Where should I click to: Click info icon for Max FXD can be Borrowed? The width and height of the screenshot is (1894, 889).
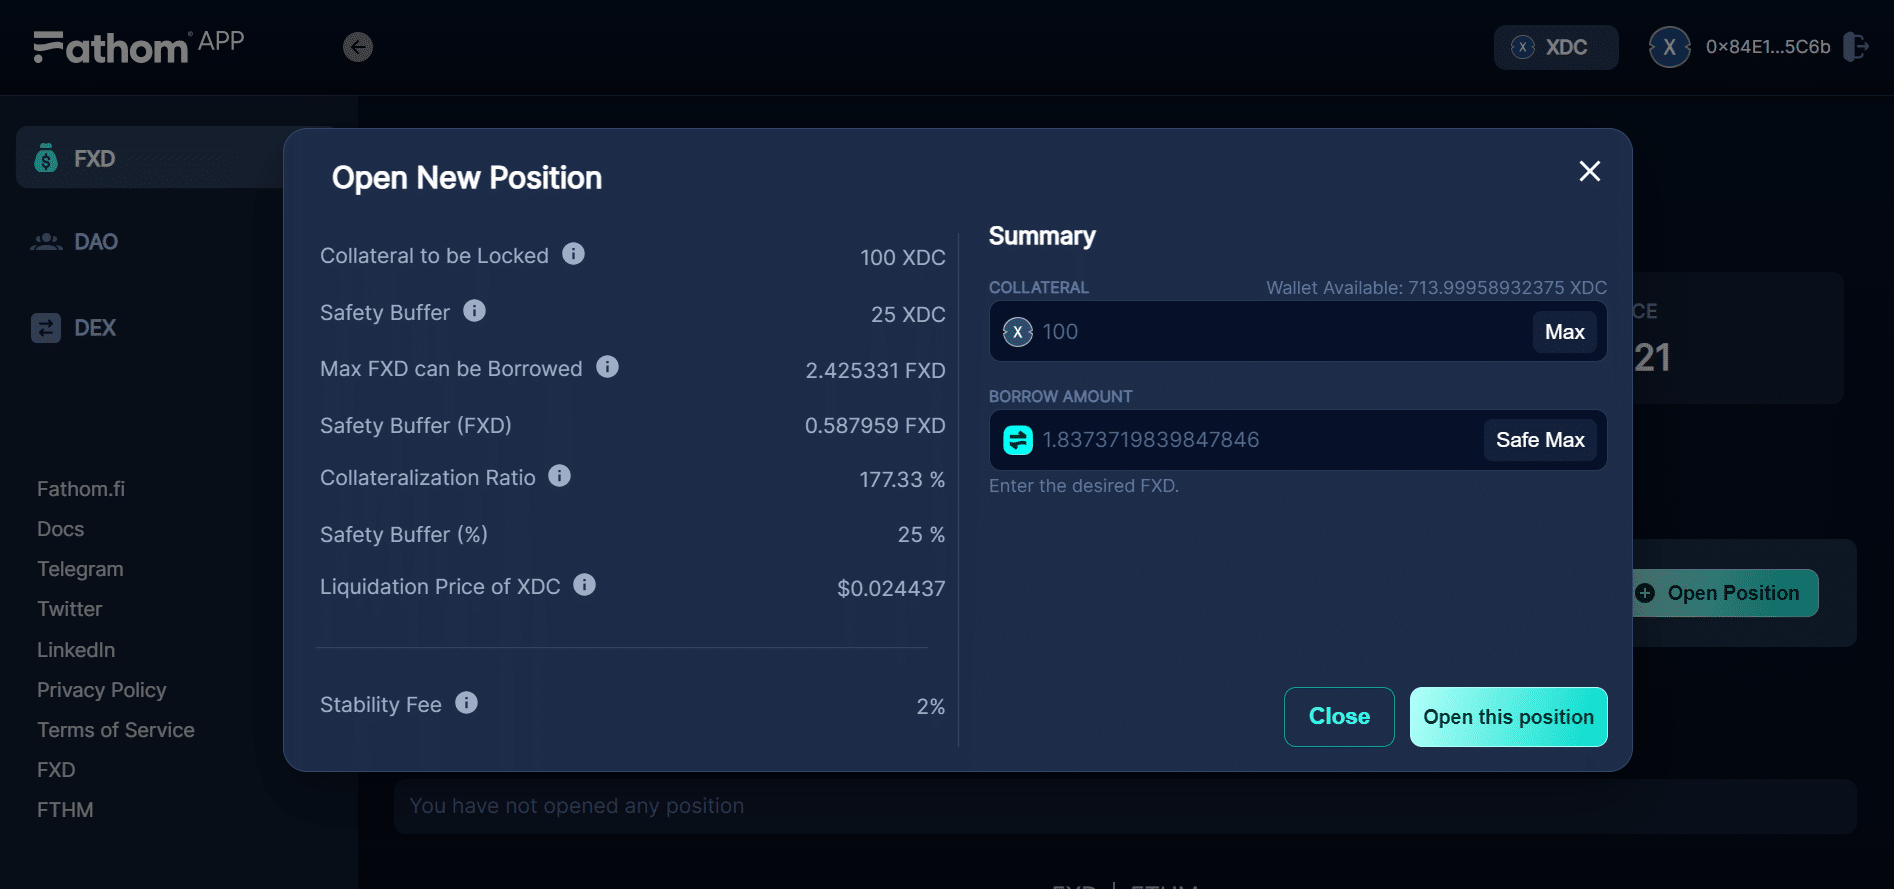607,367
